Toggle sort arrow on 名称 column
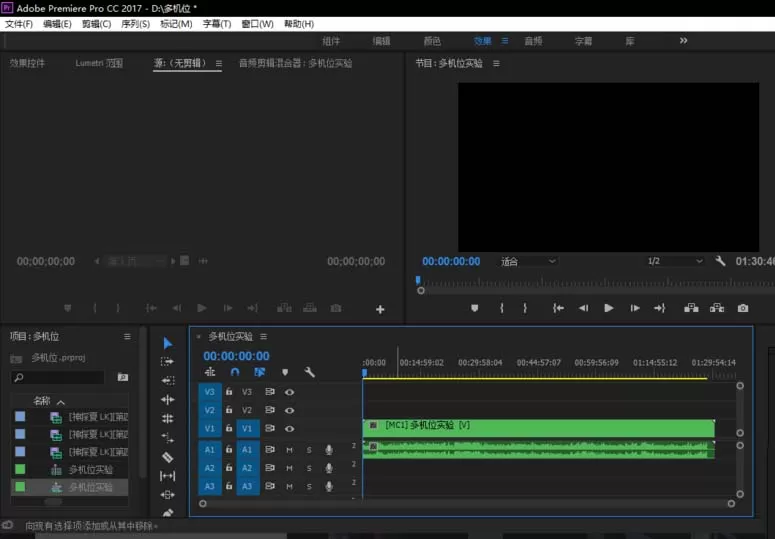 pos(61,402)
